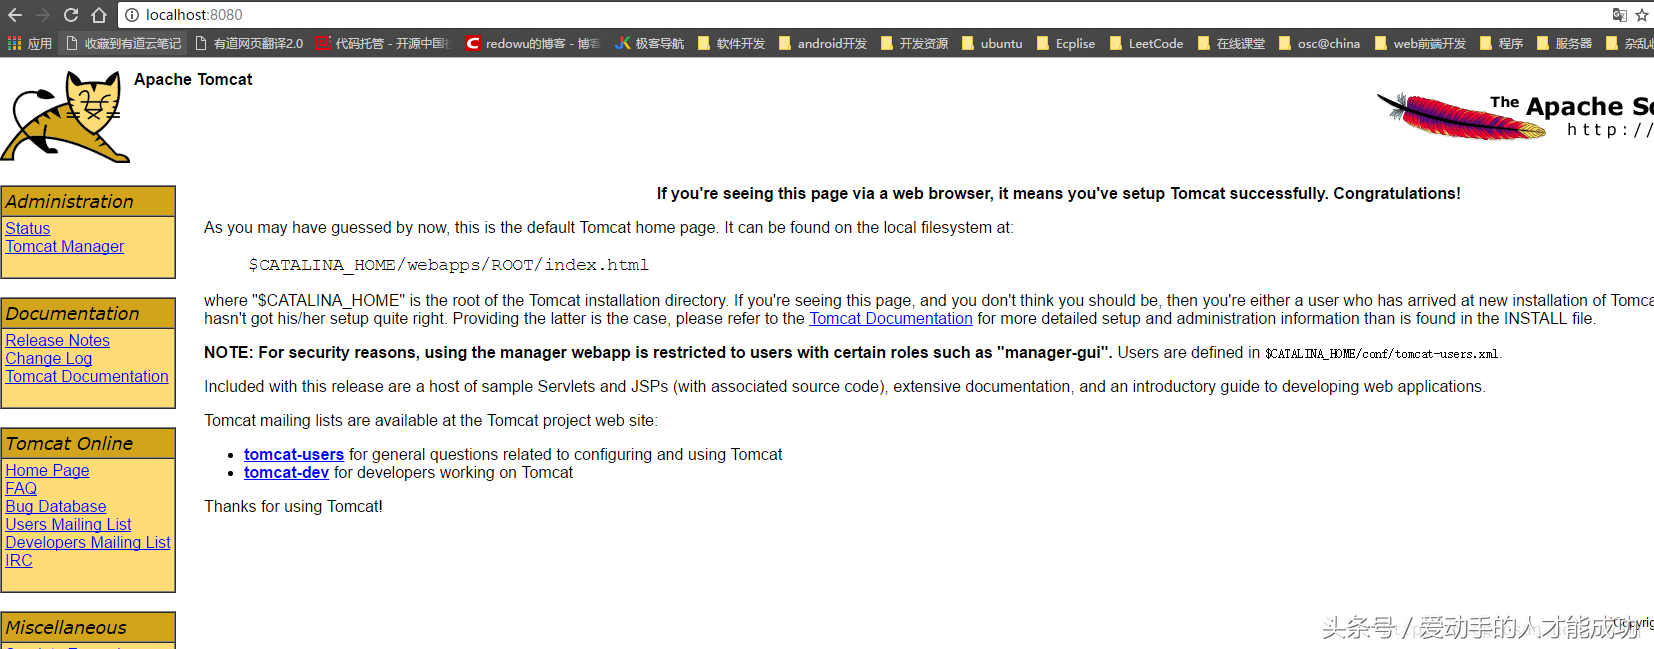Open the Developers Mailing List link
The height and width of the screenshot is (649, 1654).
pos(88,543)
